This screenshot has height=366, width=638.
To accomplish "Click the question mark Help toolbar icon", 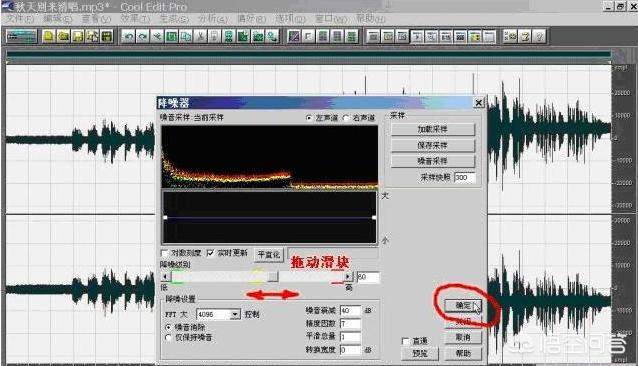I will click(x=540, y=37).
